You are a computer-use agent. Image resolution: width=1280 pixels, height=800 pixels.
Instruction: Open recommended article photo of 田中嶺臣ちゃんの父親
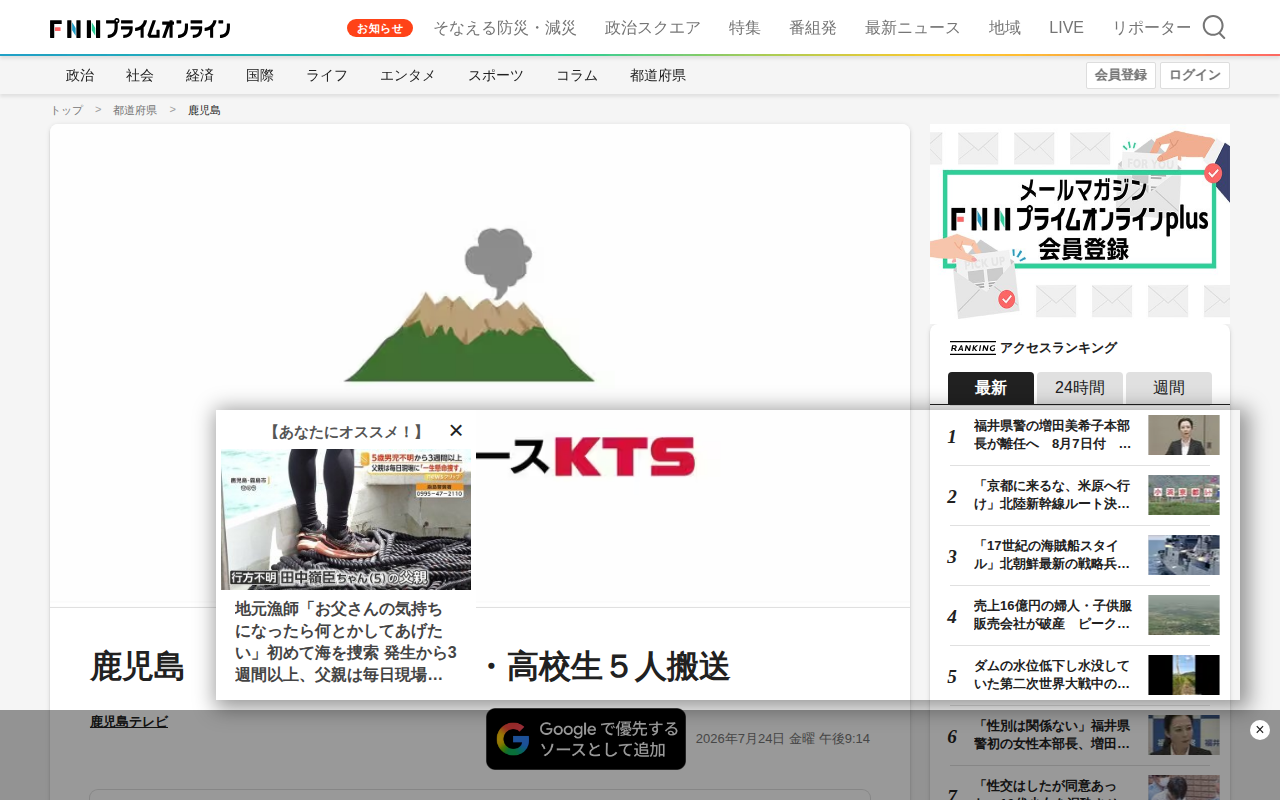(346, 519)
